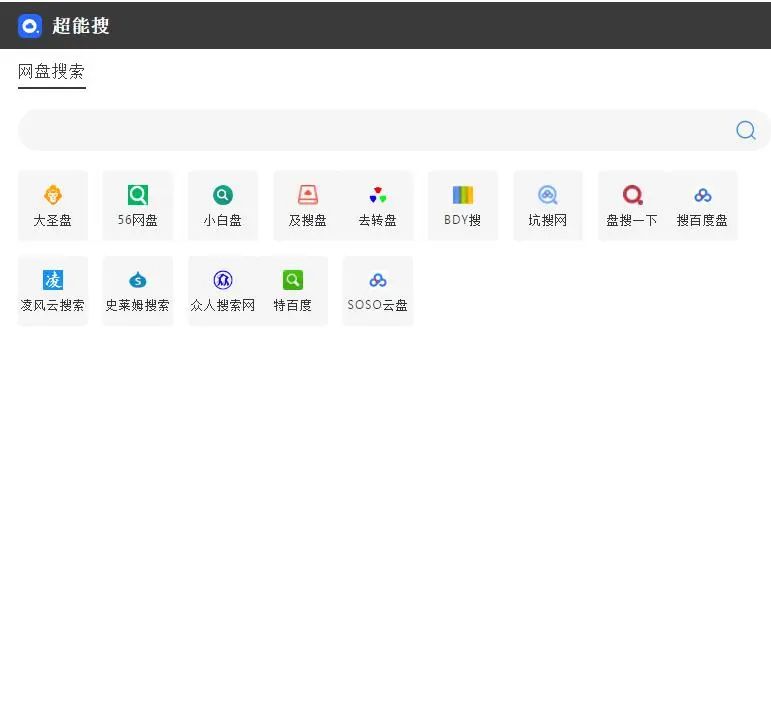Open the 大圣盘 search engine
This screenshot has height=703, width=771.
pyautogui.click(x=53, y=205)
